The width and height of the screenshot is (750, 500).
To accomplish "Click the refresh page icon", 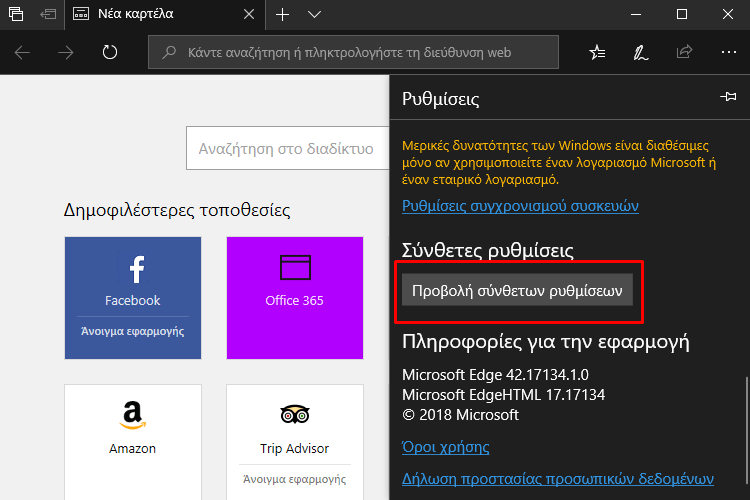I will click(x=110, y=52).
